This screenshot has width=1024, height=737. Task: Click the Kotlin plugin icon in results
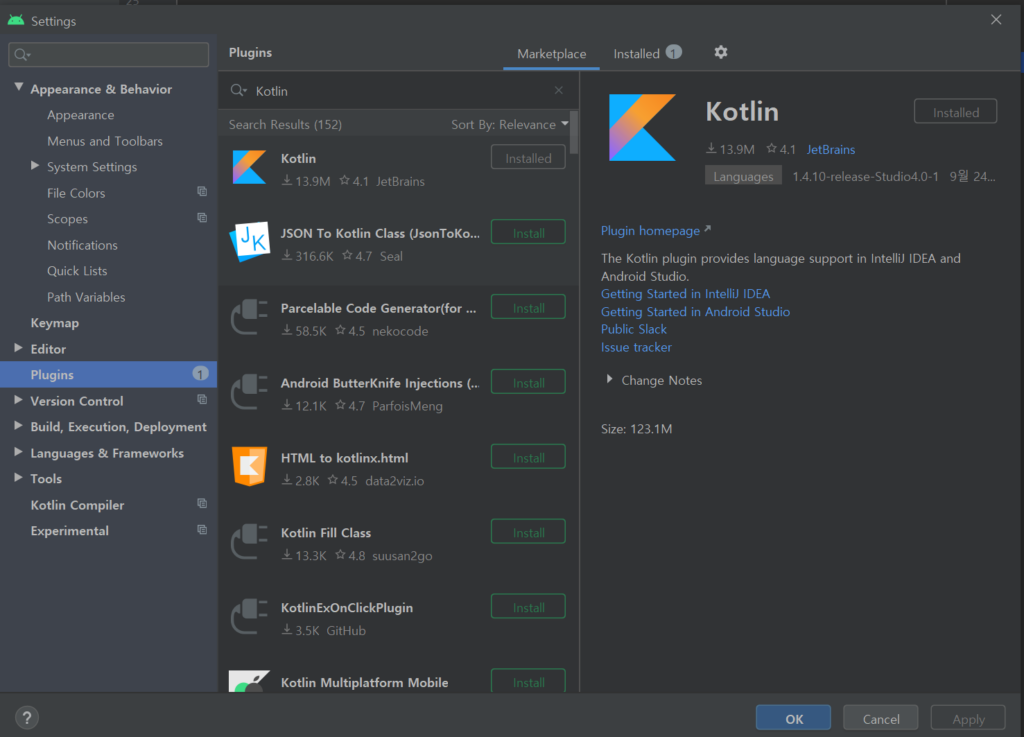coord(249,168)
